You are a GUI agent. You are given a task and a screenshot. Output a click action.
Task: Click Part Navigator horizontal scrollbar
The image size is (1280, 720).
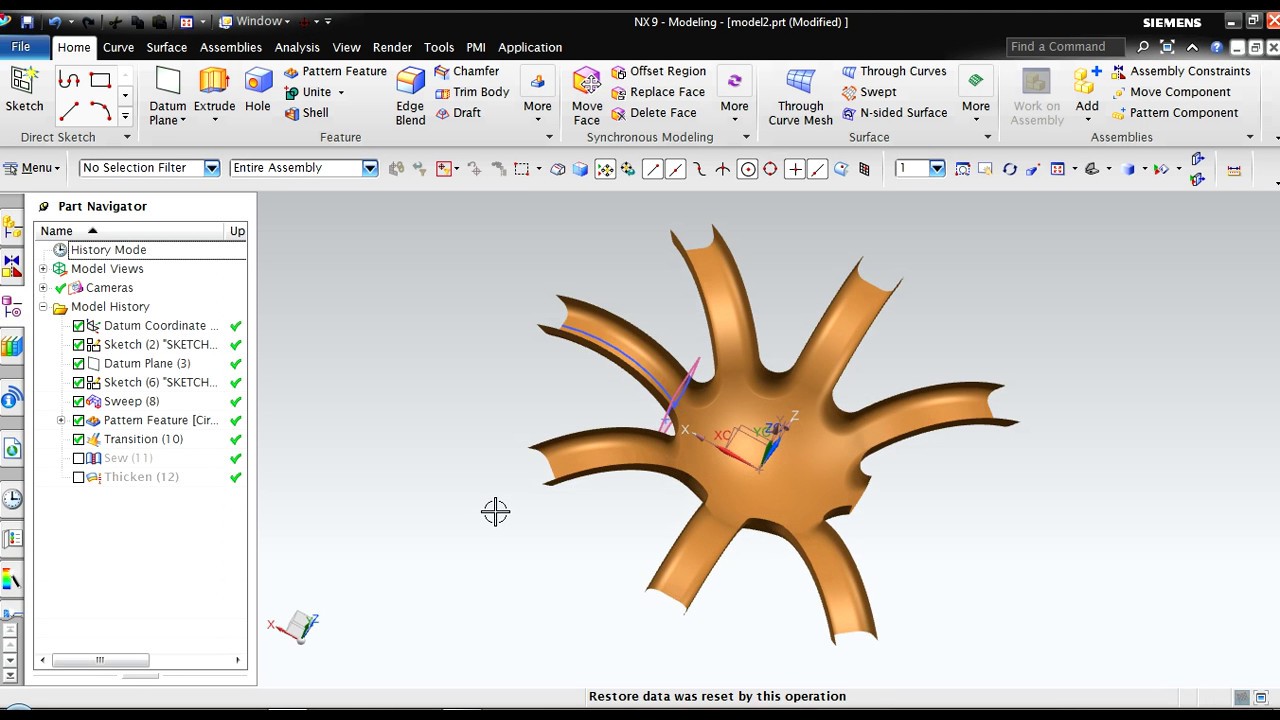(x=100, y=660)
